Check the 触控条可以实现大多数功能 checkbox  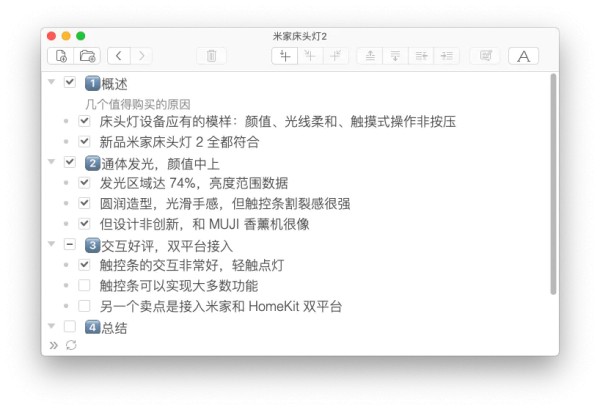point(84,285)
